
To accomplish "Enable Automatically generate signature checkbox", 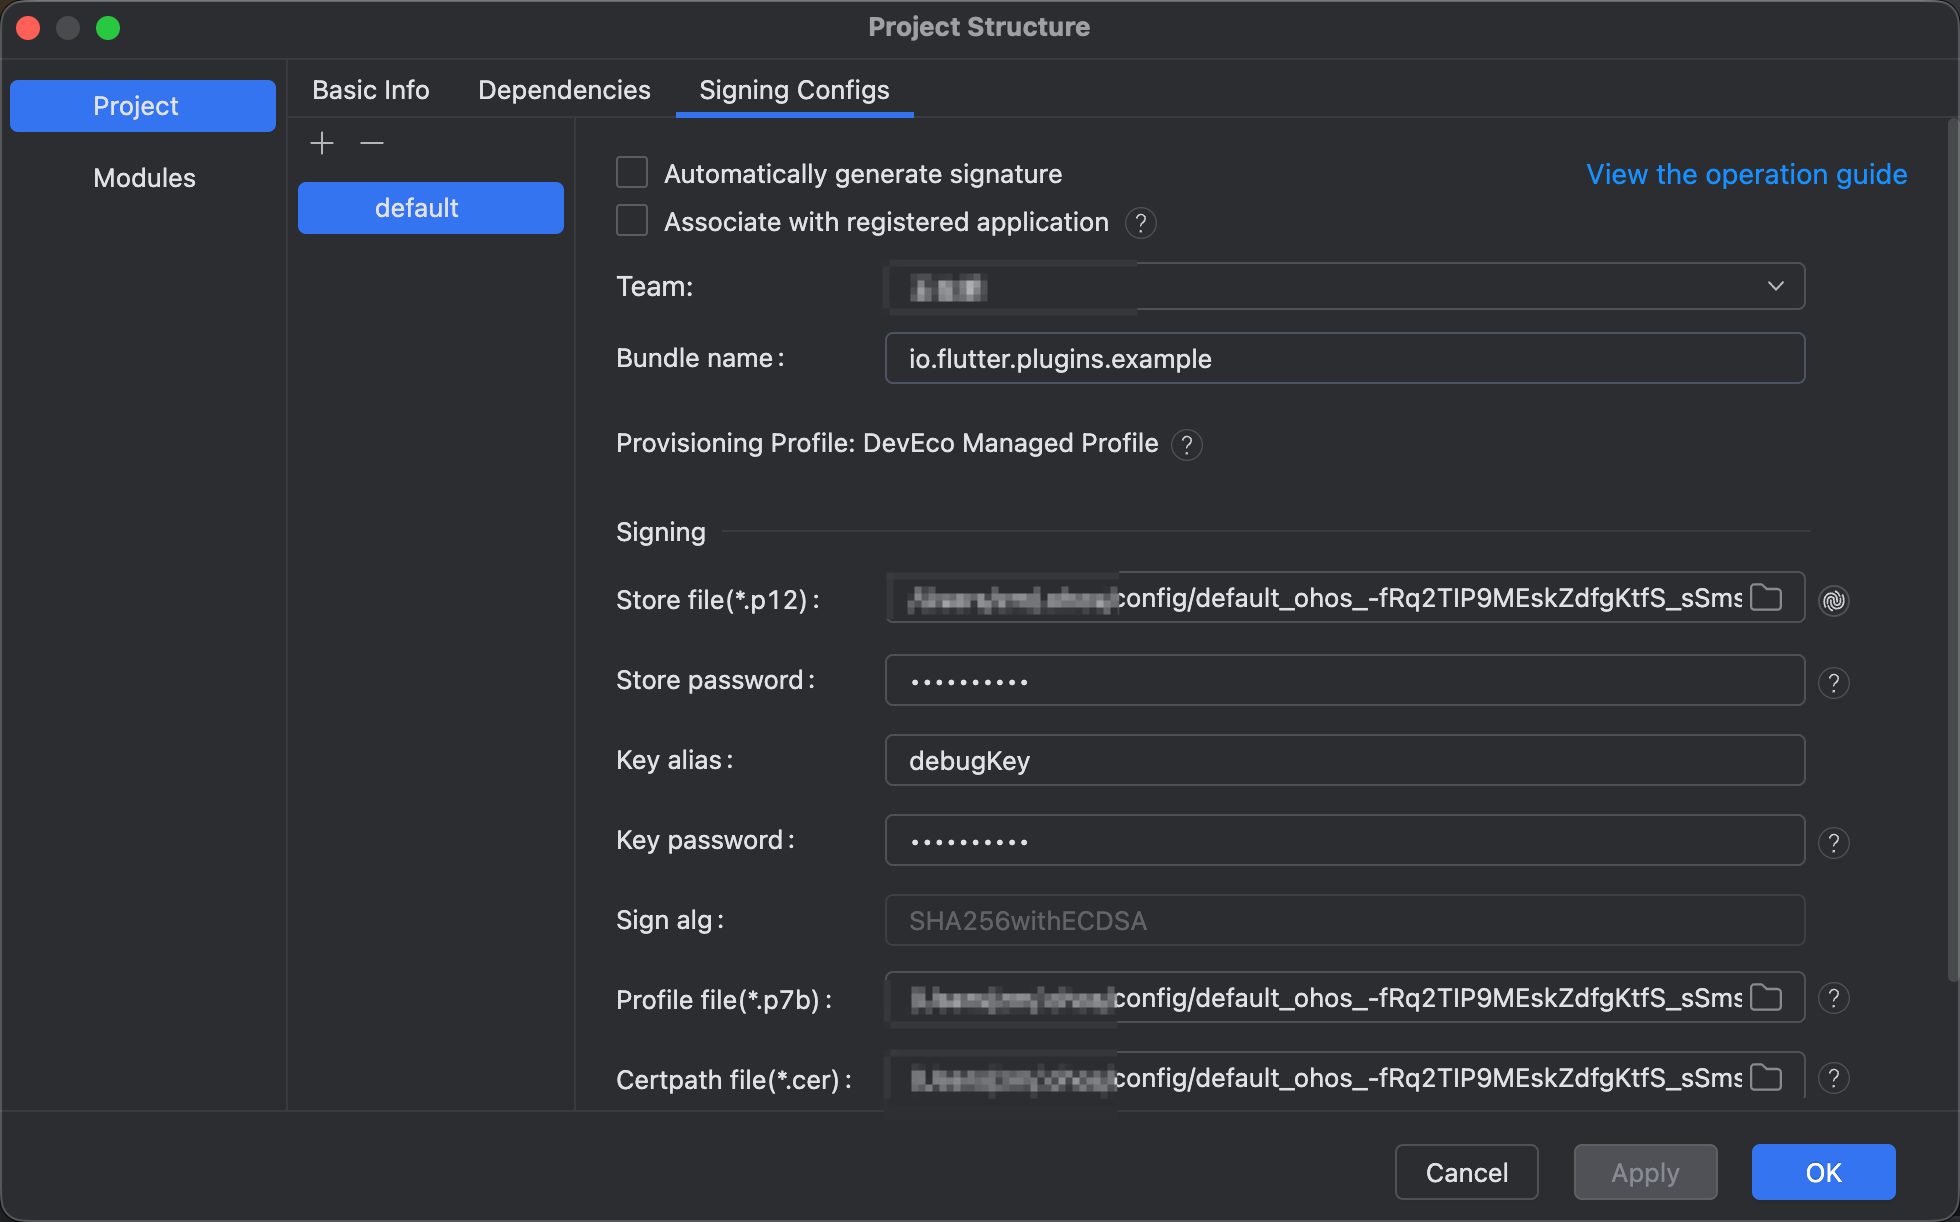I will [632, 173].
